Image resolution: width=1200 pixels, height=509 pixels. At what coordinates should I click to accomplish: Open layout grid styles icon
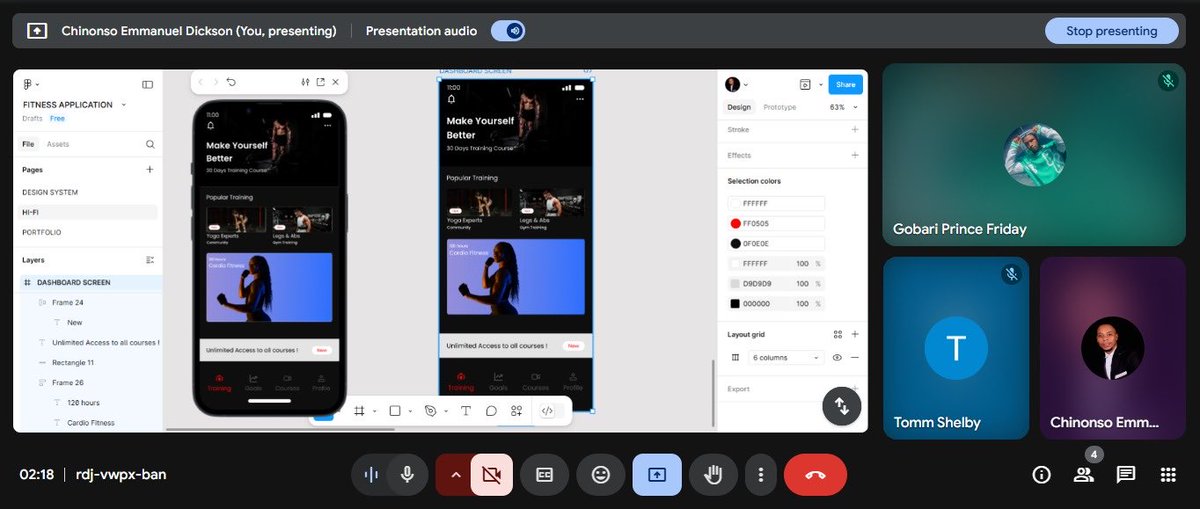coord(838,334)
